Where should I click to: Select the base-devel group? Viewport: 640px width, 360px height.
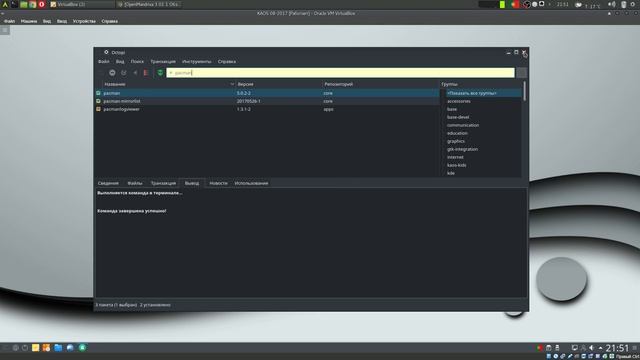[x=458, y=117]
